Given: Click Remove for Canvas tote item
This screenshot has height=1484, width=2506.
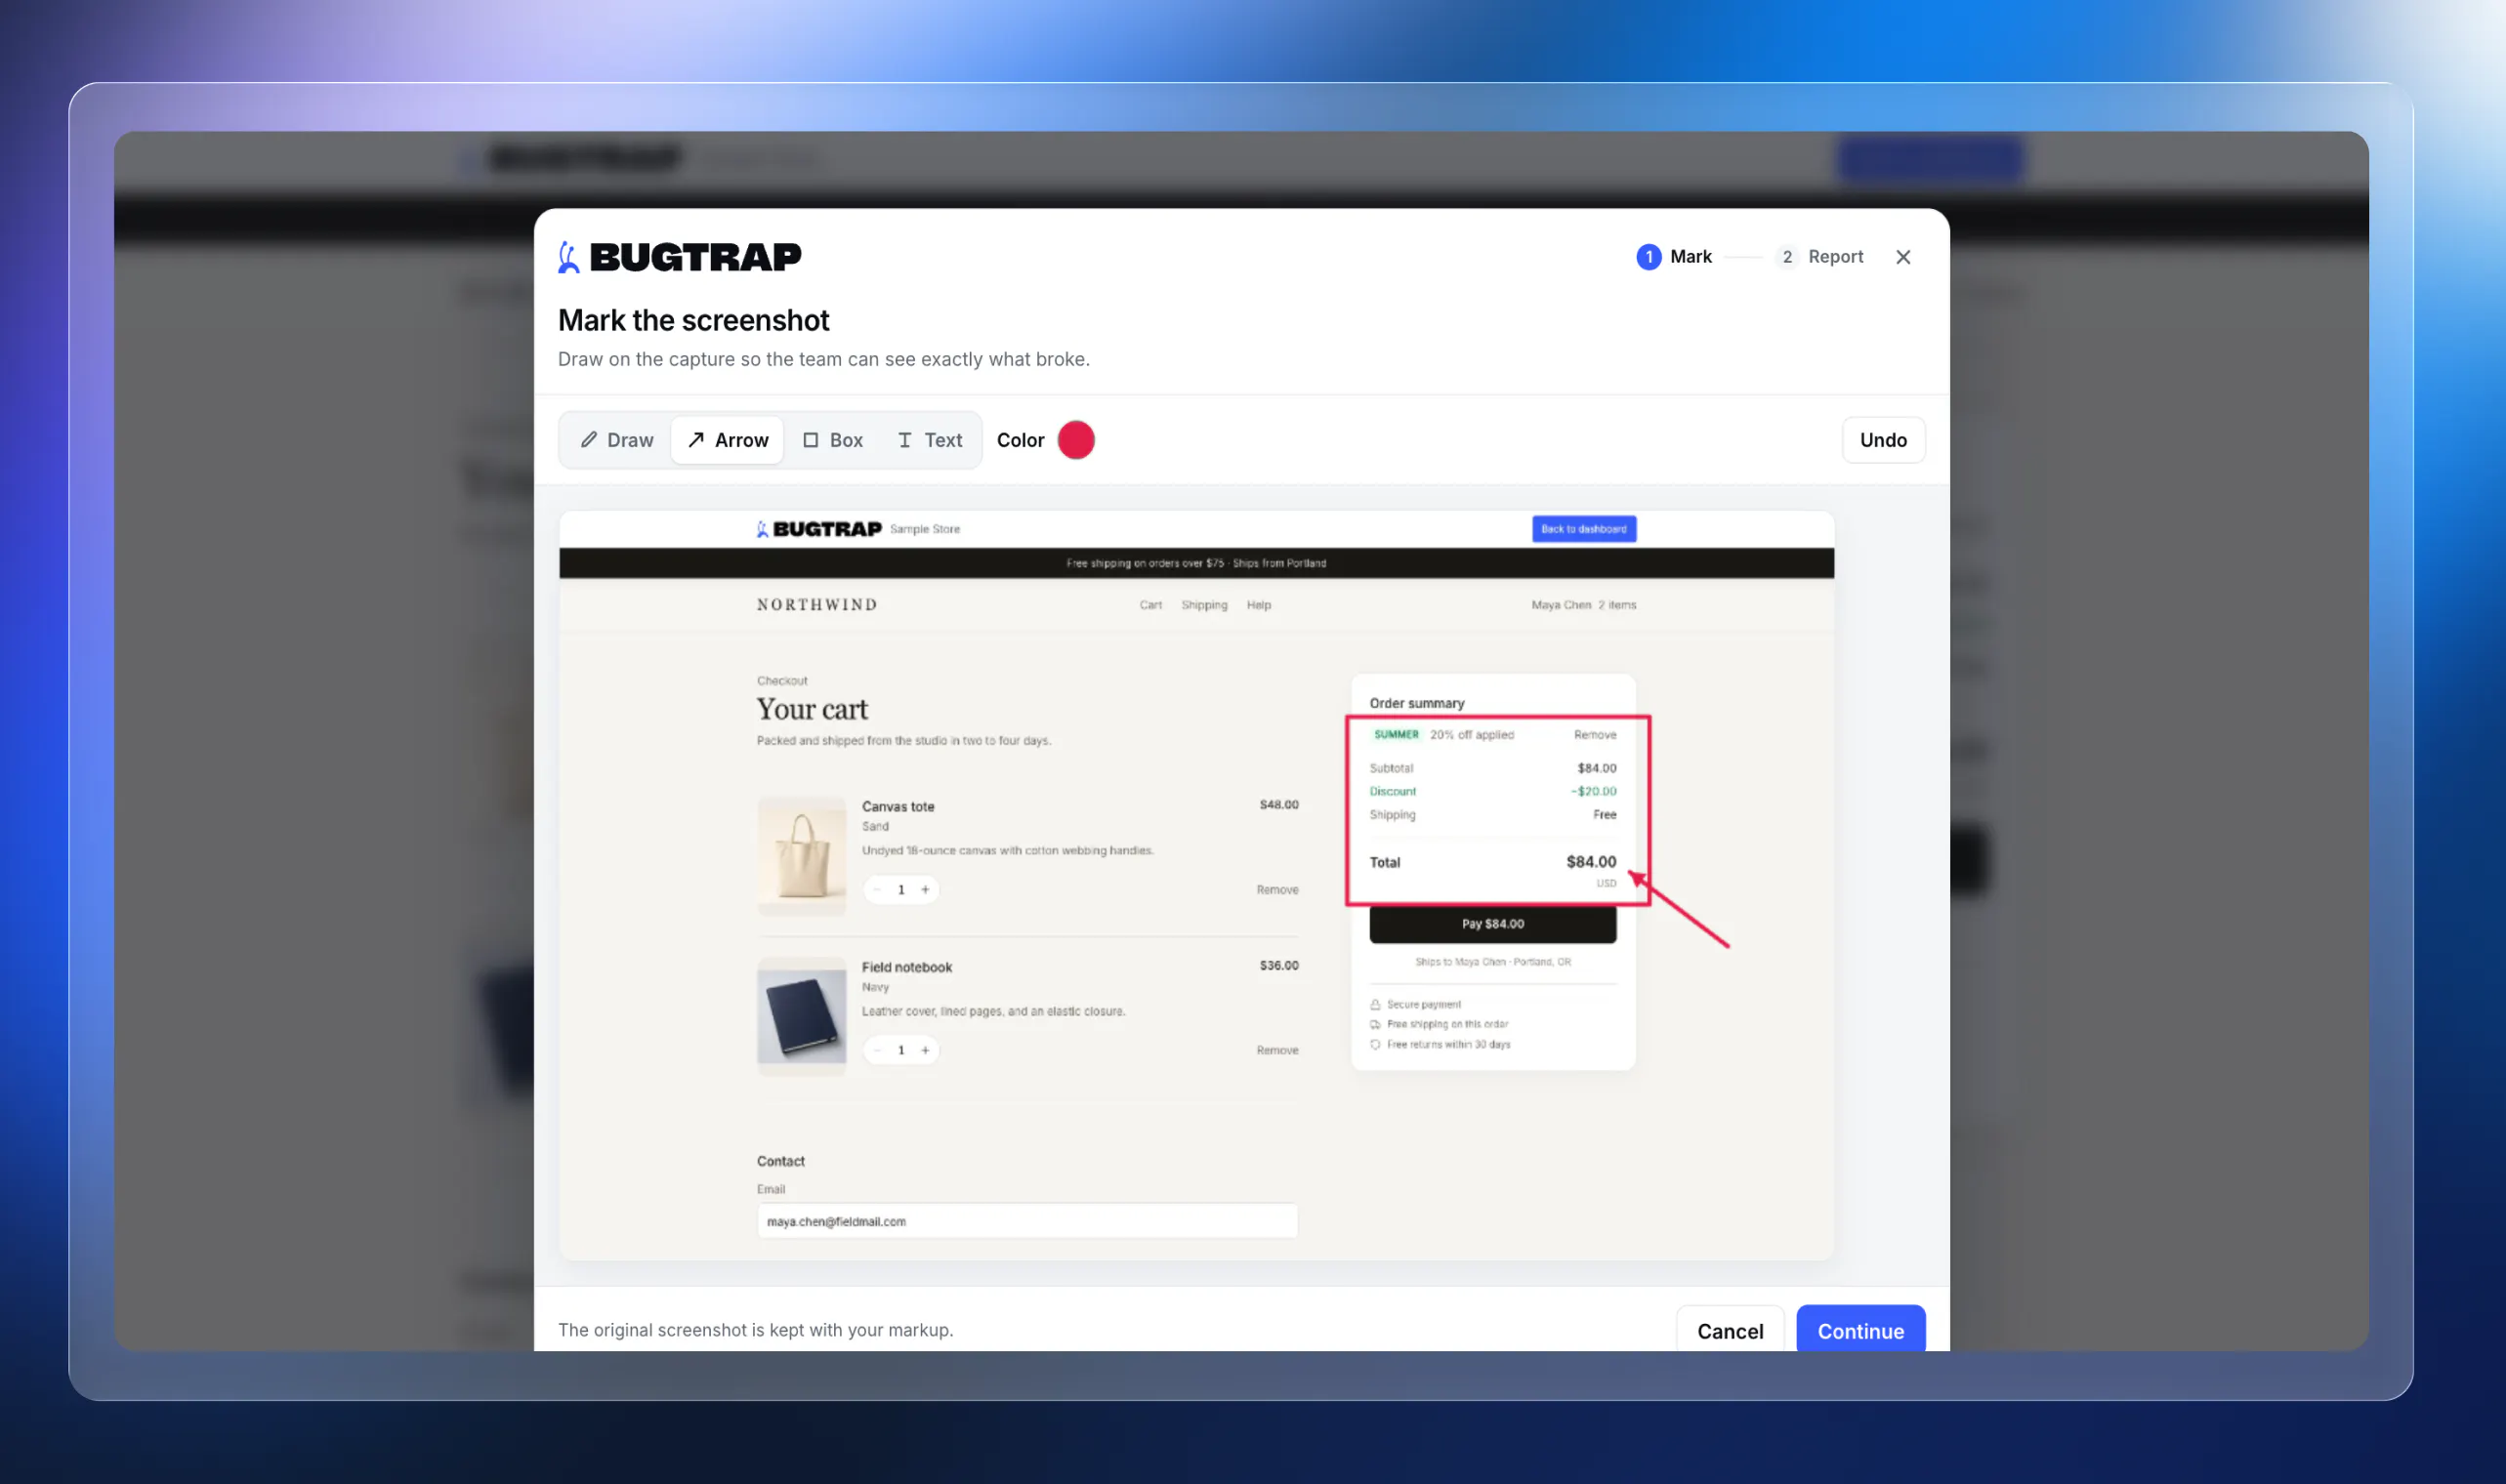Looking at the screenshot, I should click(1277, 890).
